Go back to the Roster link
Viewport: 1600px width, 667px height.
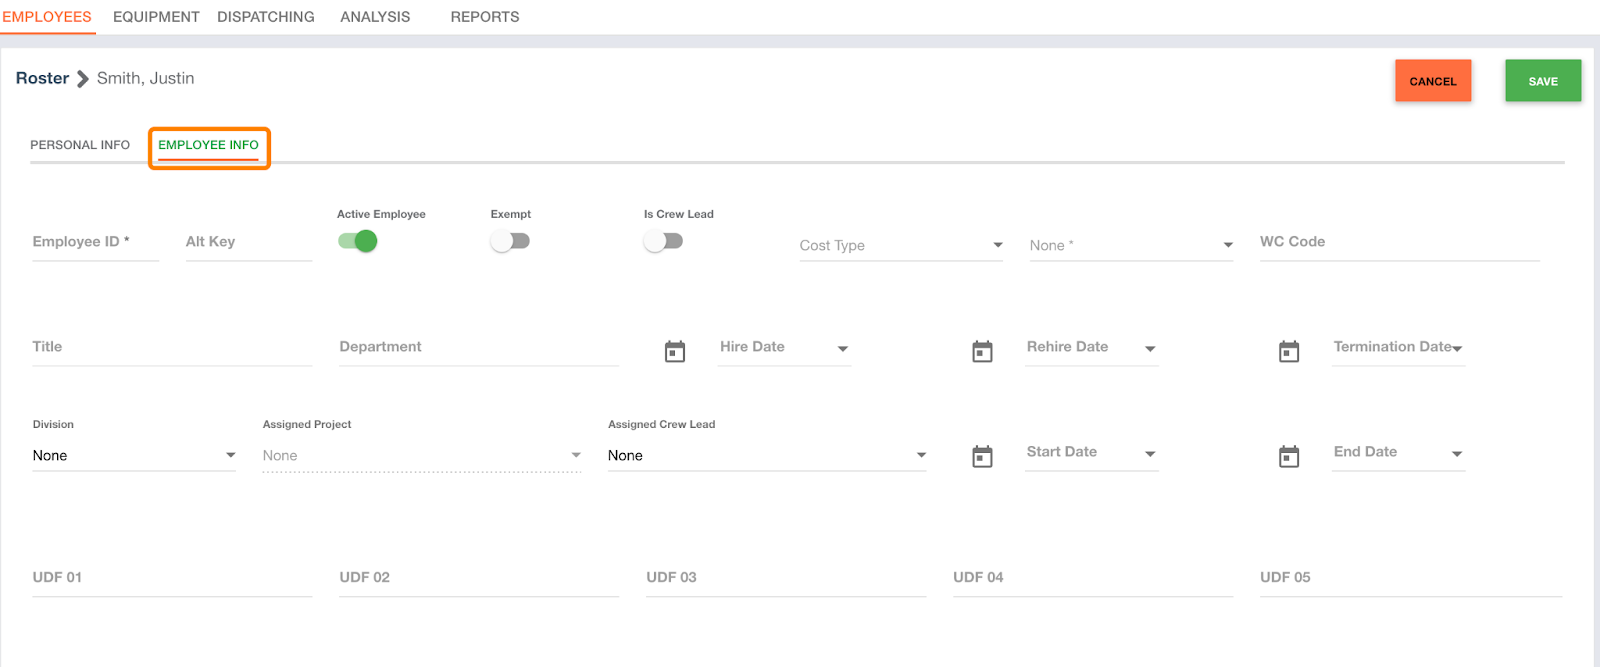click(x=42, y=78)
